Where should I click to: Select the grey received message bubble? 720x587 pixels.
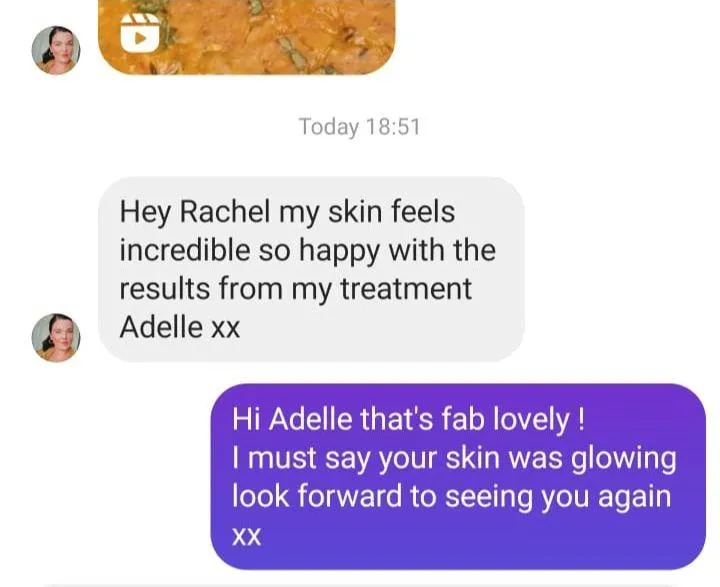click(x=311, y=269)
